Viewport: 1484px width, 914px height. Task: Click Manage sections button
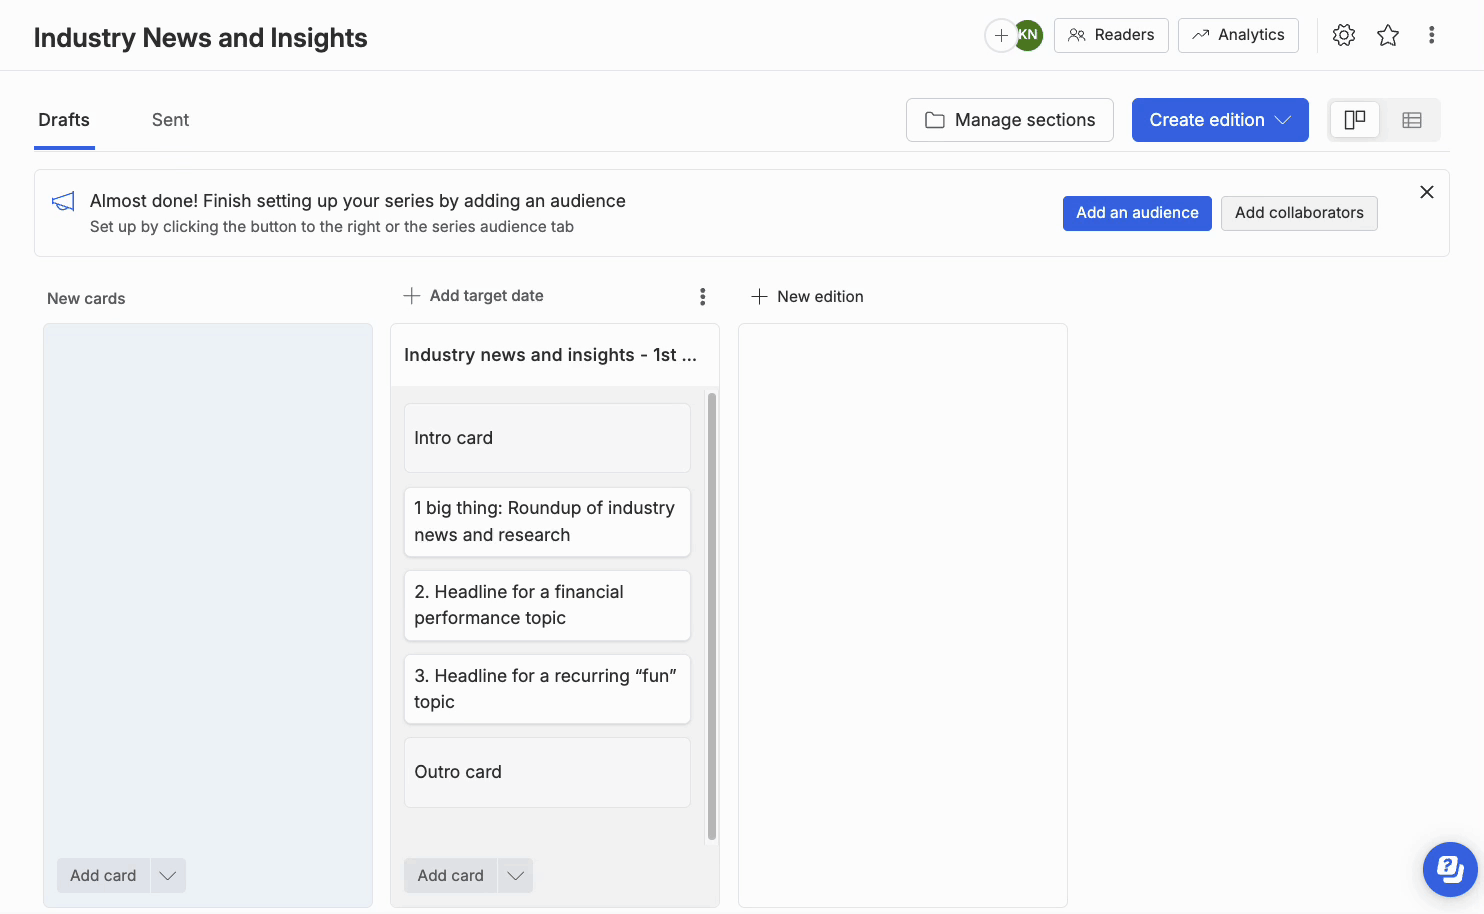tap(1010, 120)
